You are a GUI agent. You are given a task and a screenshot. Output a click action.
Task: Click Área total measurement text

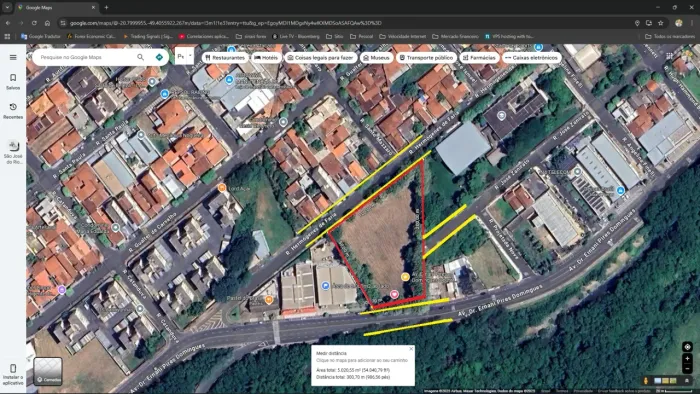point(353,370)
